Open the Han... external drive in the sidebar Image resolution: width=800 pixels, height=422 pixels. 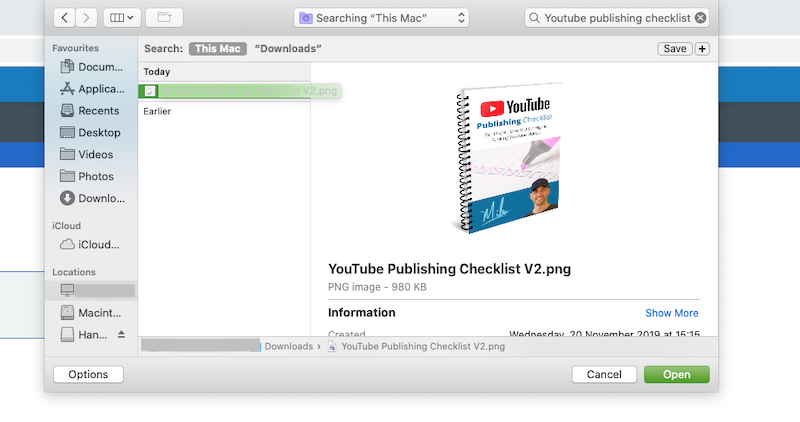pos(84,335)
